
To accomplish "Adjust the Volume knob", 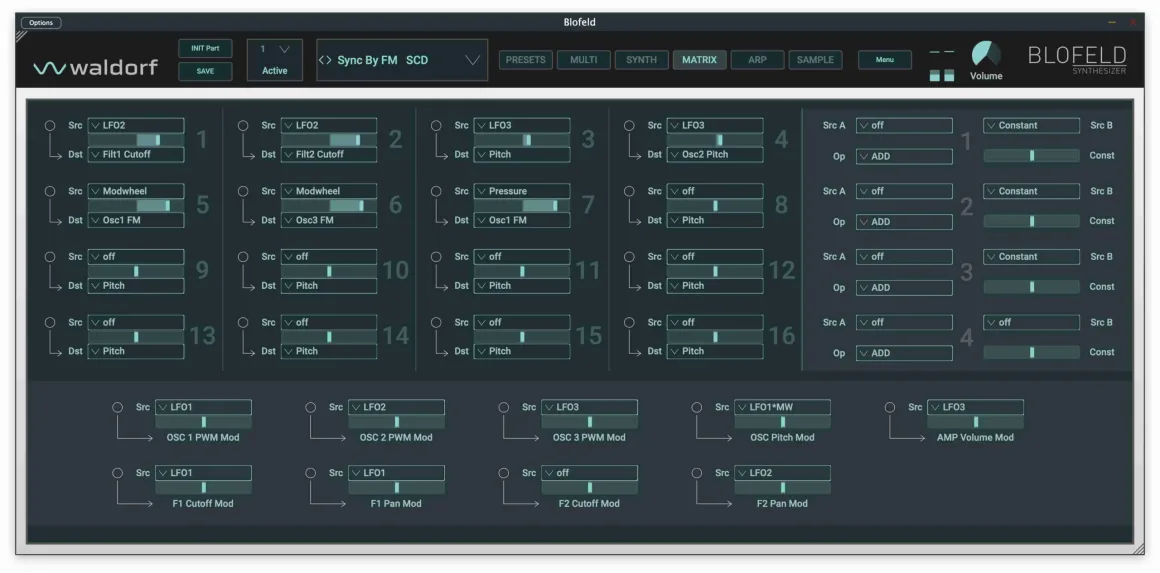I will 985,54.
